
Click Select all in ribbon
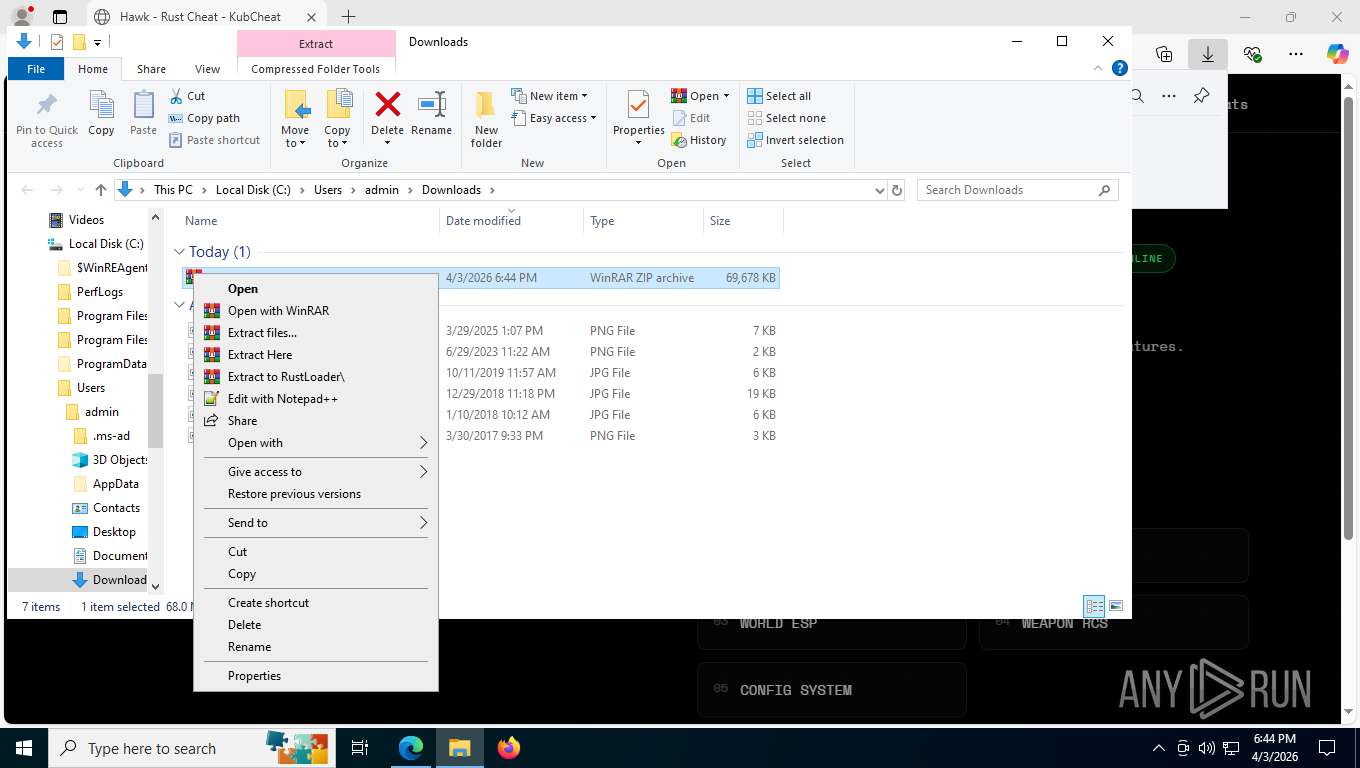pos(779,96)
